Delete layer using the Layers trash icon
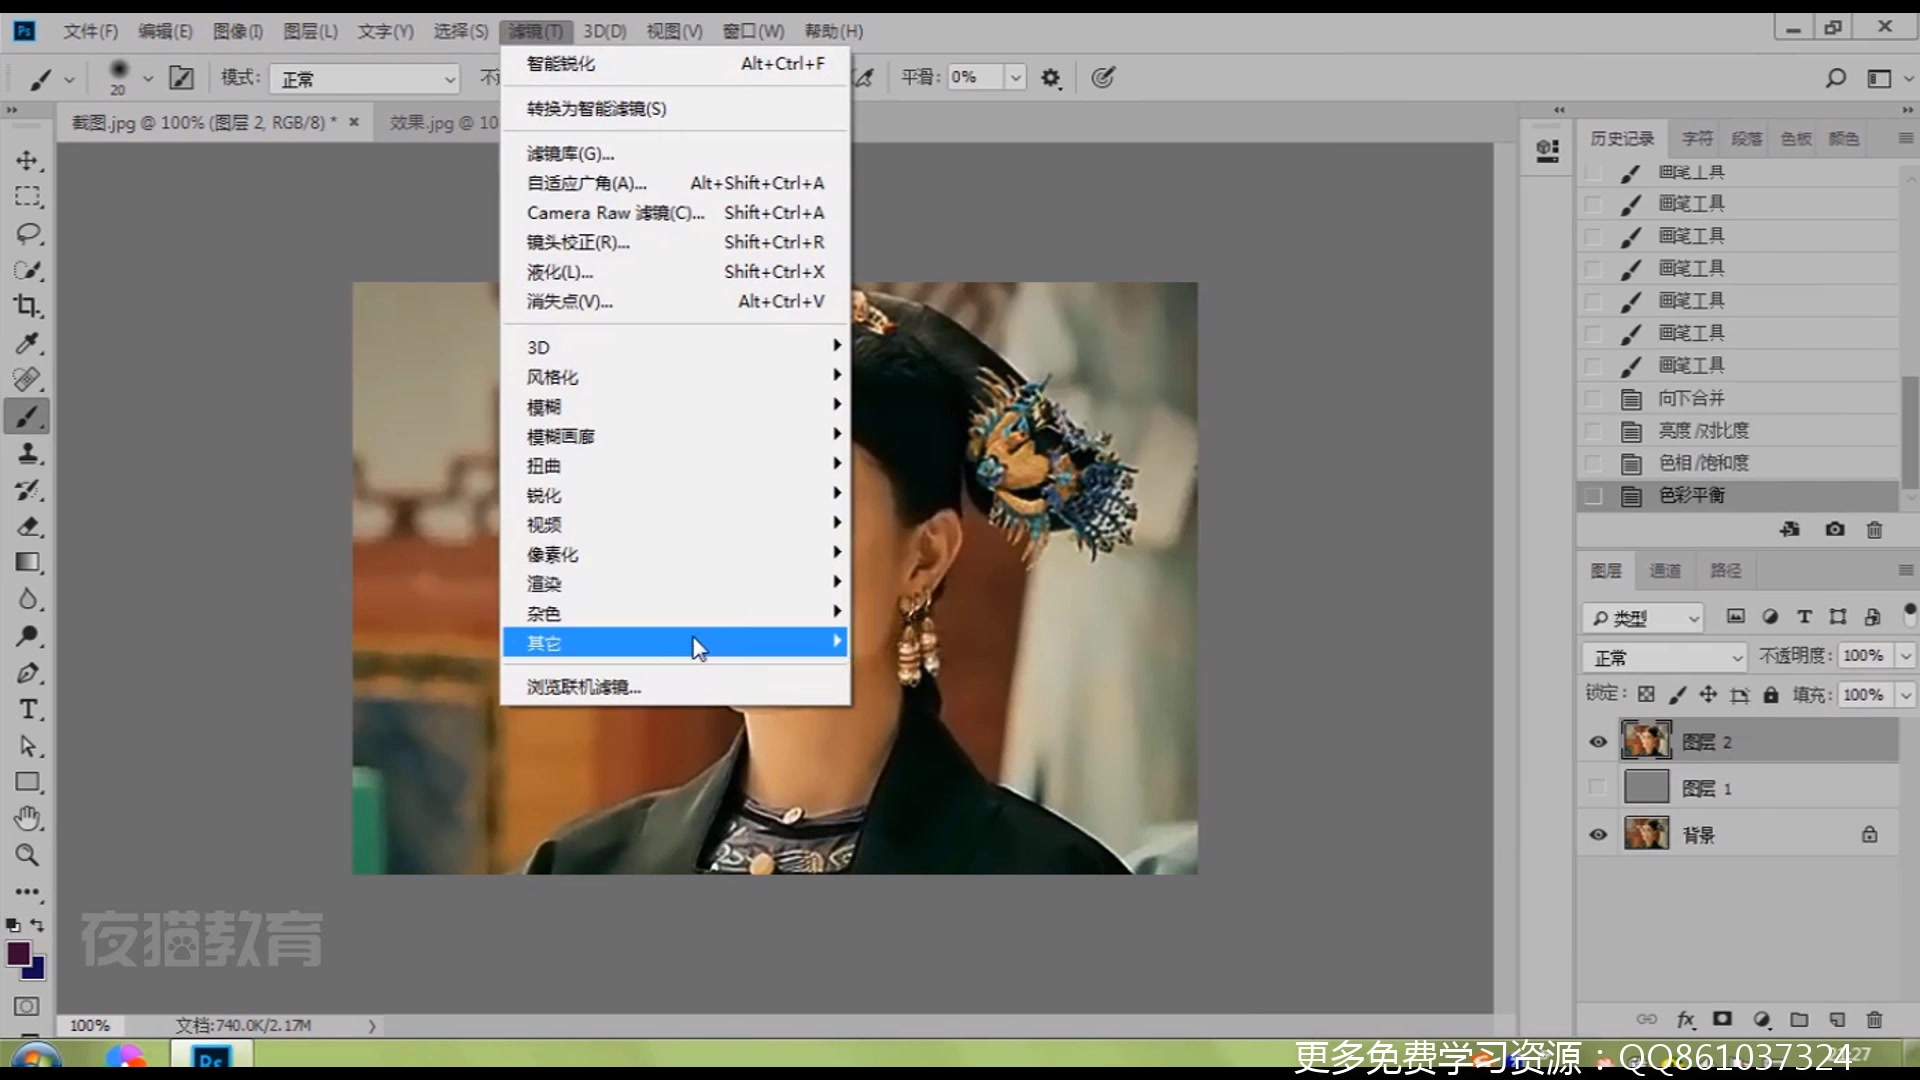 (x=1874, y=1020)
